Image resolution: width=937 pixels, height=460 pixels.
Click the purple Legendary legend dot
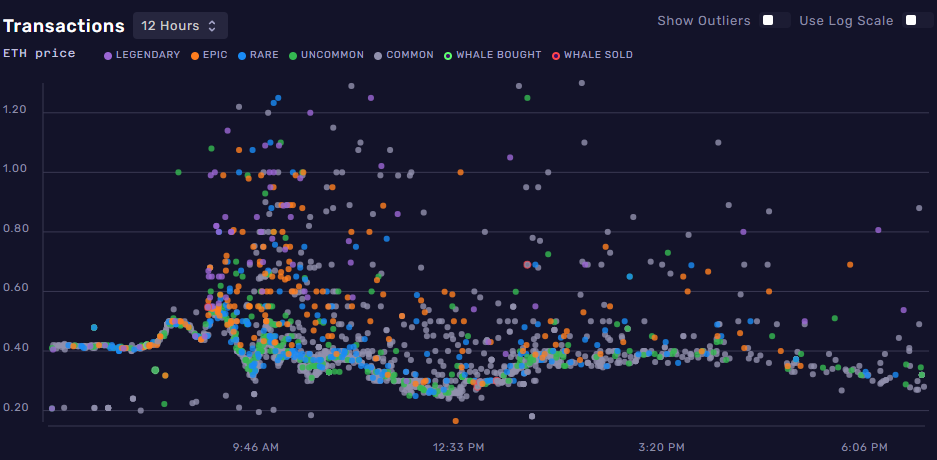108,55
